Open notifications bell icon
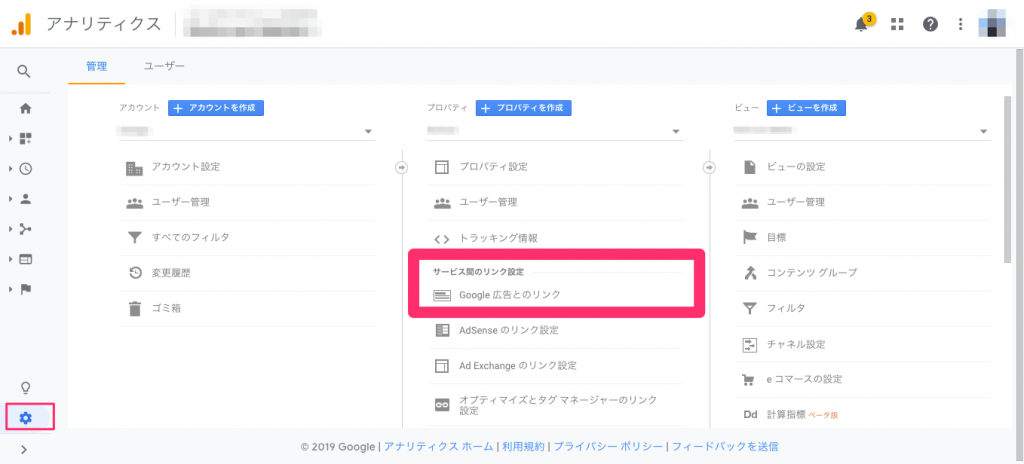Image resolution: width=1024 pixels, height=464 pixels. coord(861,25)
